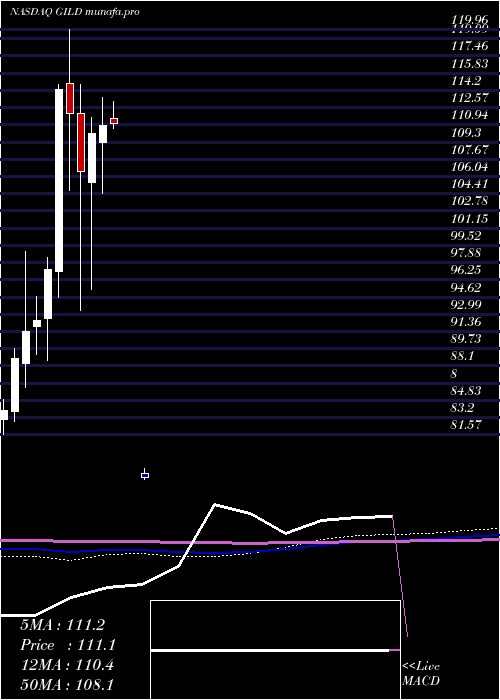Click the 94.62 price axis label
The height and width of the screenshot is (700, 500).
pyautogui.click(x=466, y=288)
